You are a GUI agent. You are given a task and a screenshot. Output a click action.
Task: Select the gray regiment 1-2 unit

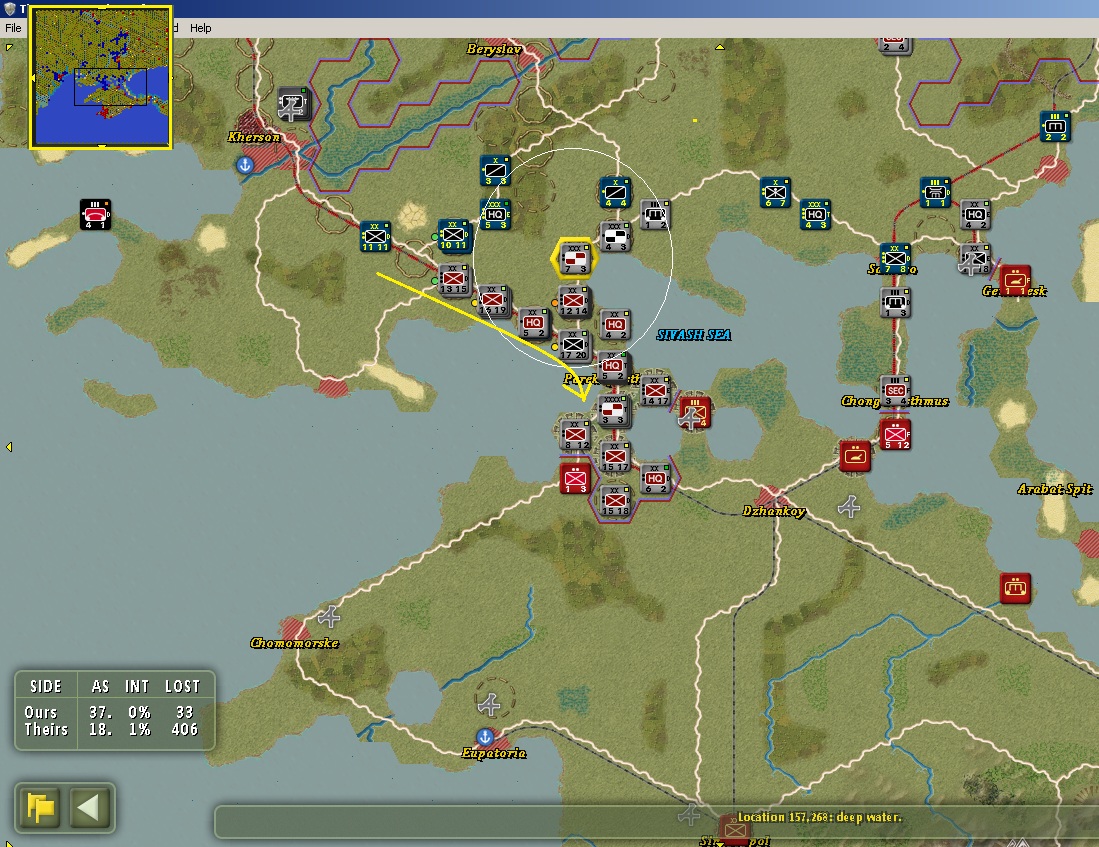[655, 215]
